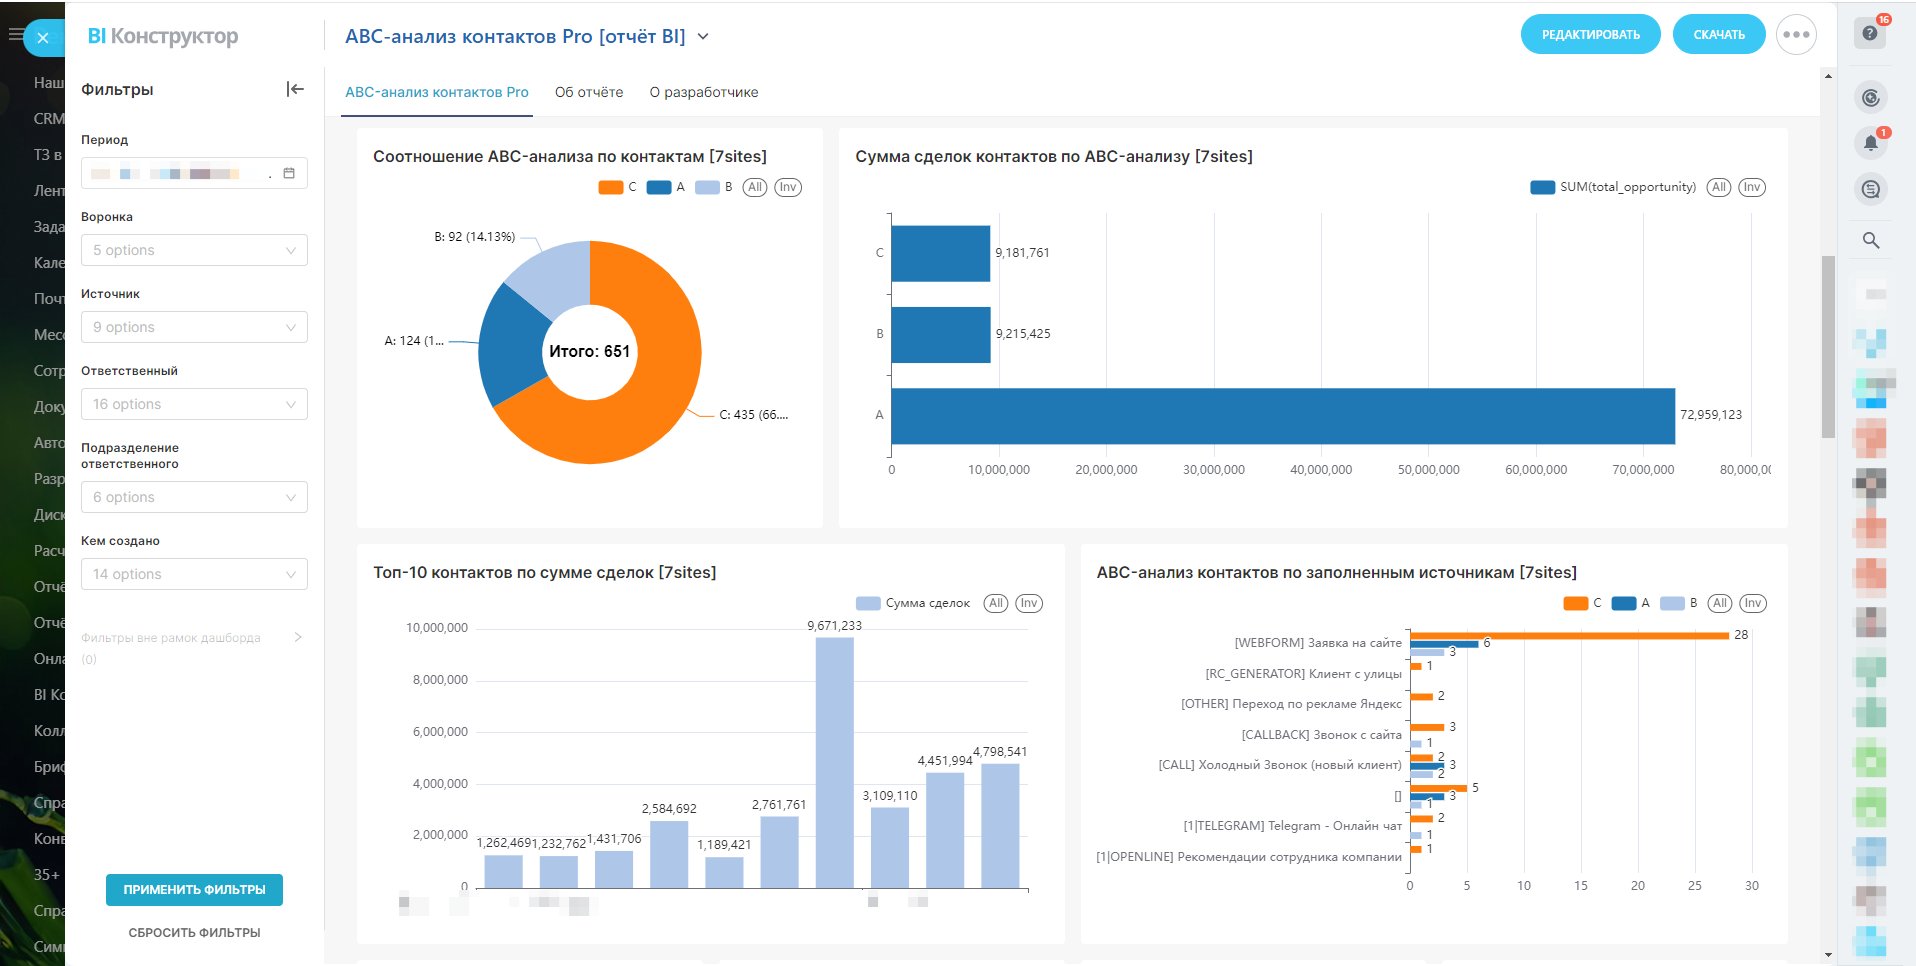Expand 'Фильтры вне рамок дашборда' section

click(x=297, y=638)
